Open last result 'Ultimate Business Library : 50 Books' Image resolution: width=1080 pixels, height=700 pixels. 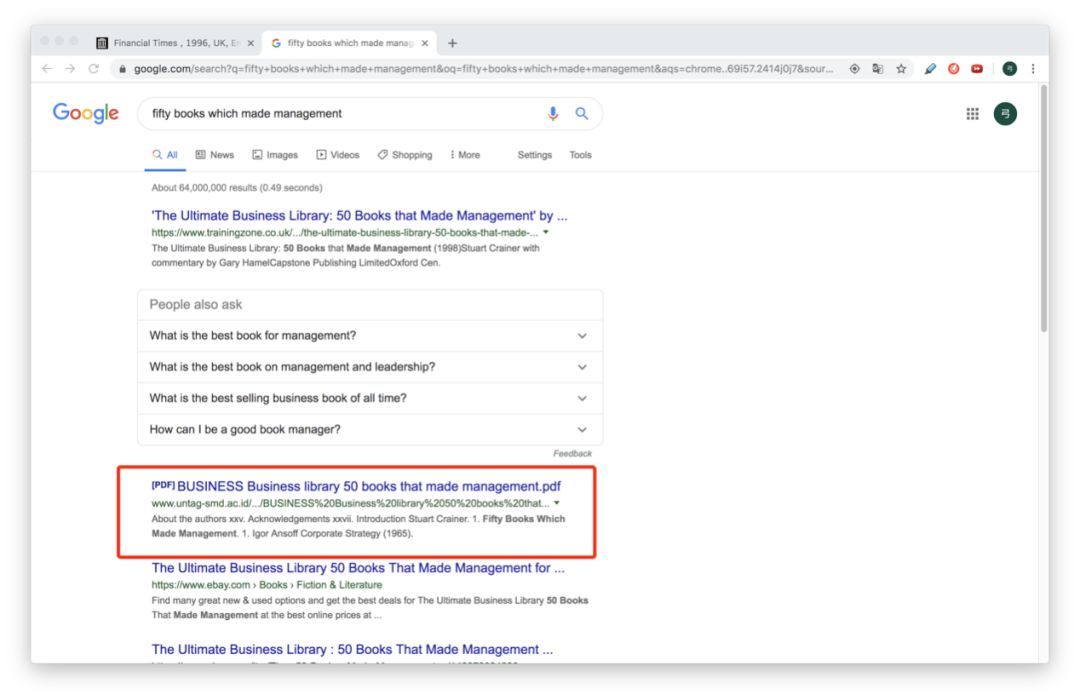(352, 650)
